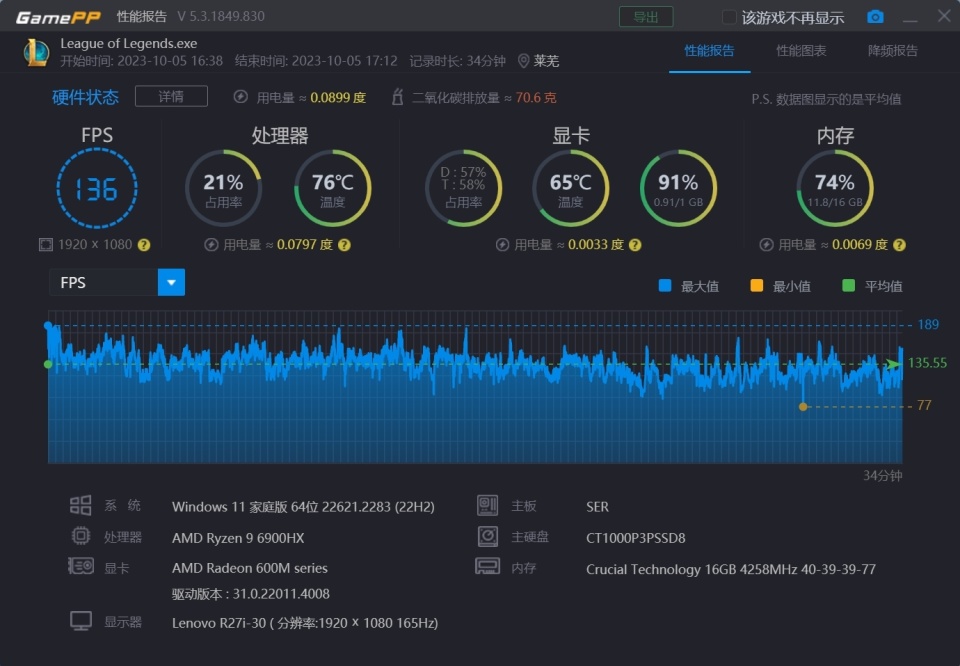The height and width of the screenshot is (666, 960).
Task: Click the power icon beside 用电量 0.0899 度
Action: 241,97
